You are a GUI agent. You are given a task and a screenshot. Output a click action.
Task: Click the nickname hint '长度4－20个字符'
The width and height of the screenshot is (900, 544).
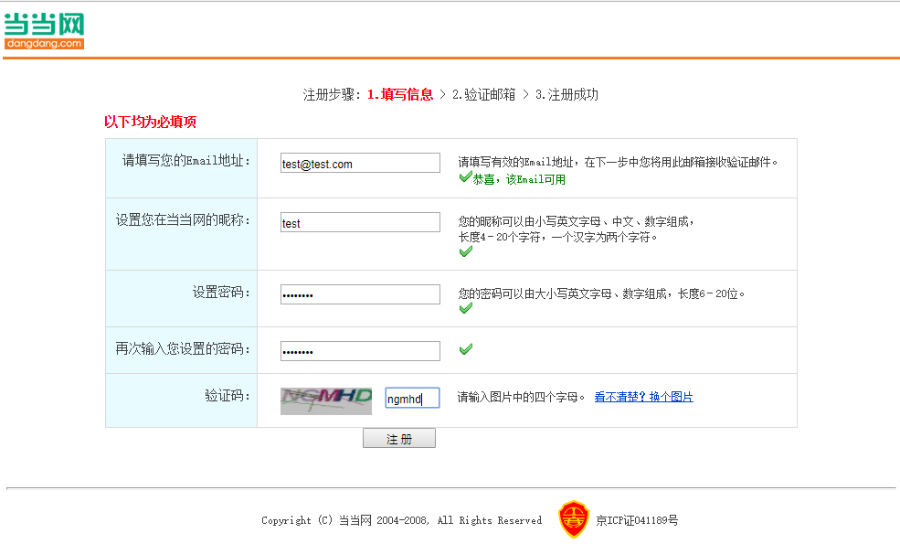499,237
